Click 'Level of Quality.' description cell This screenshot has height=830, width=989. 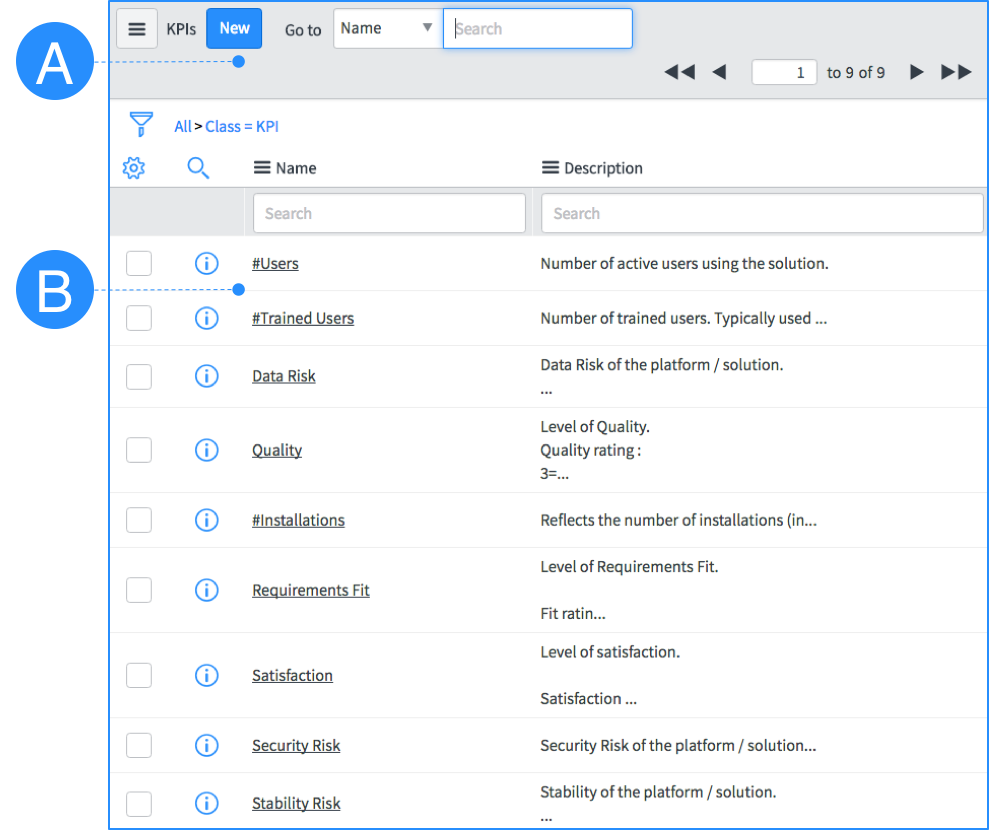595,450
